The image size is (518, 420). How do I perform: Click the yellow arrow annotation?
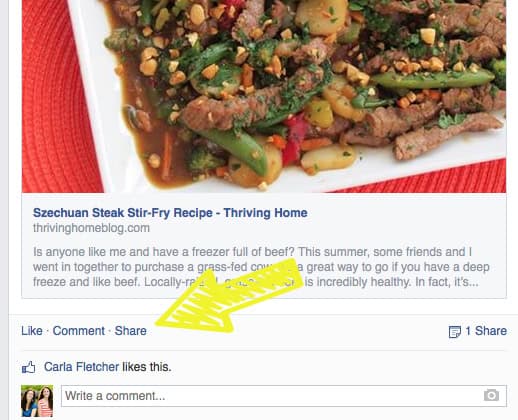[230, 296]
